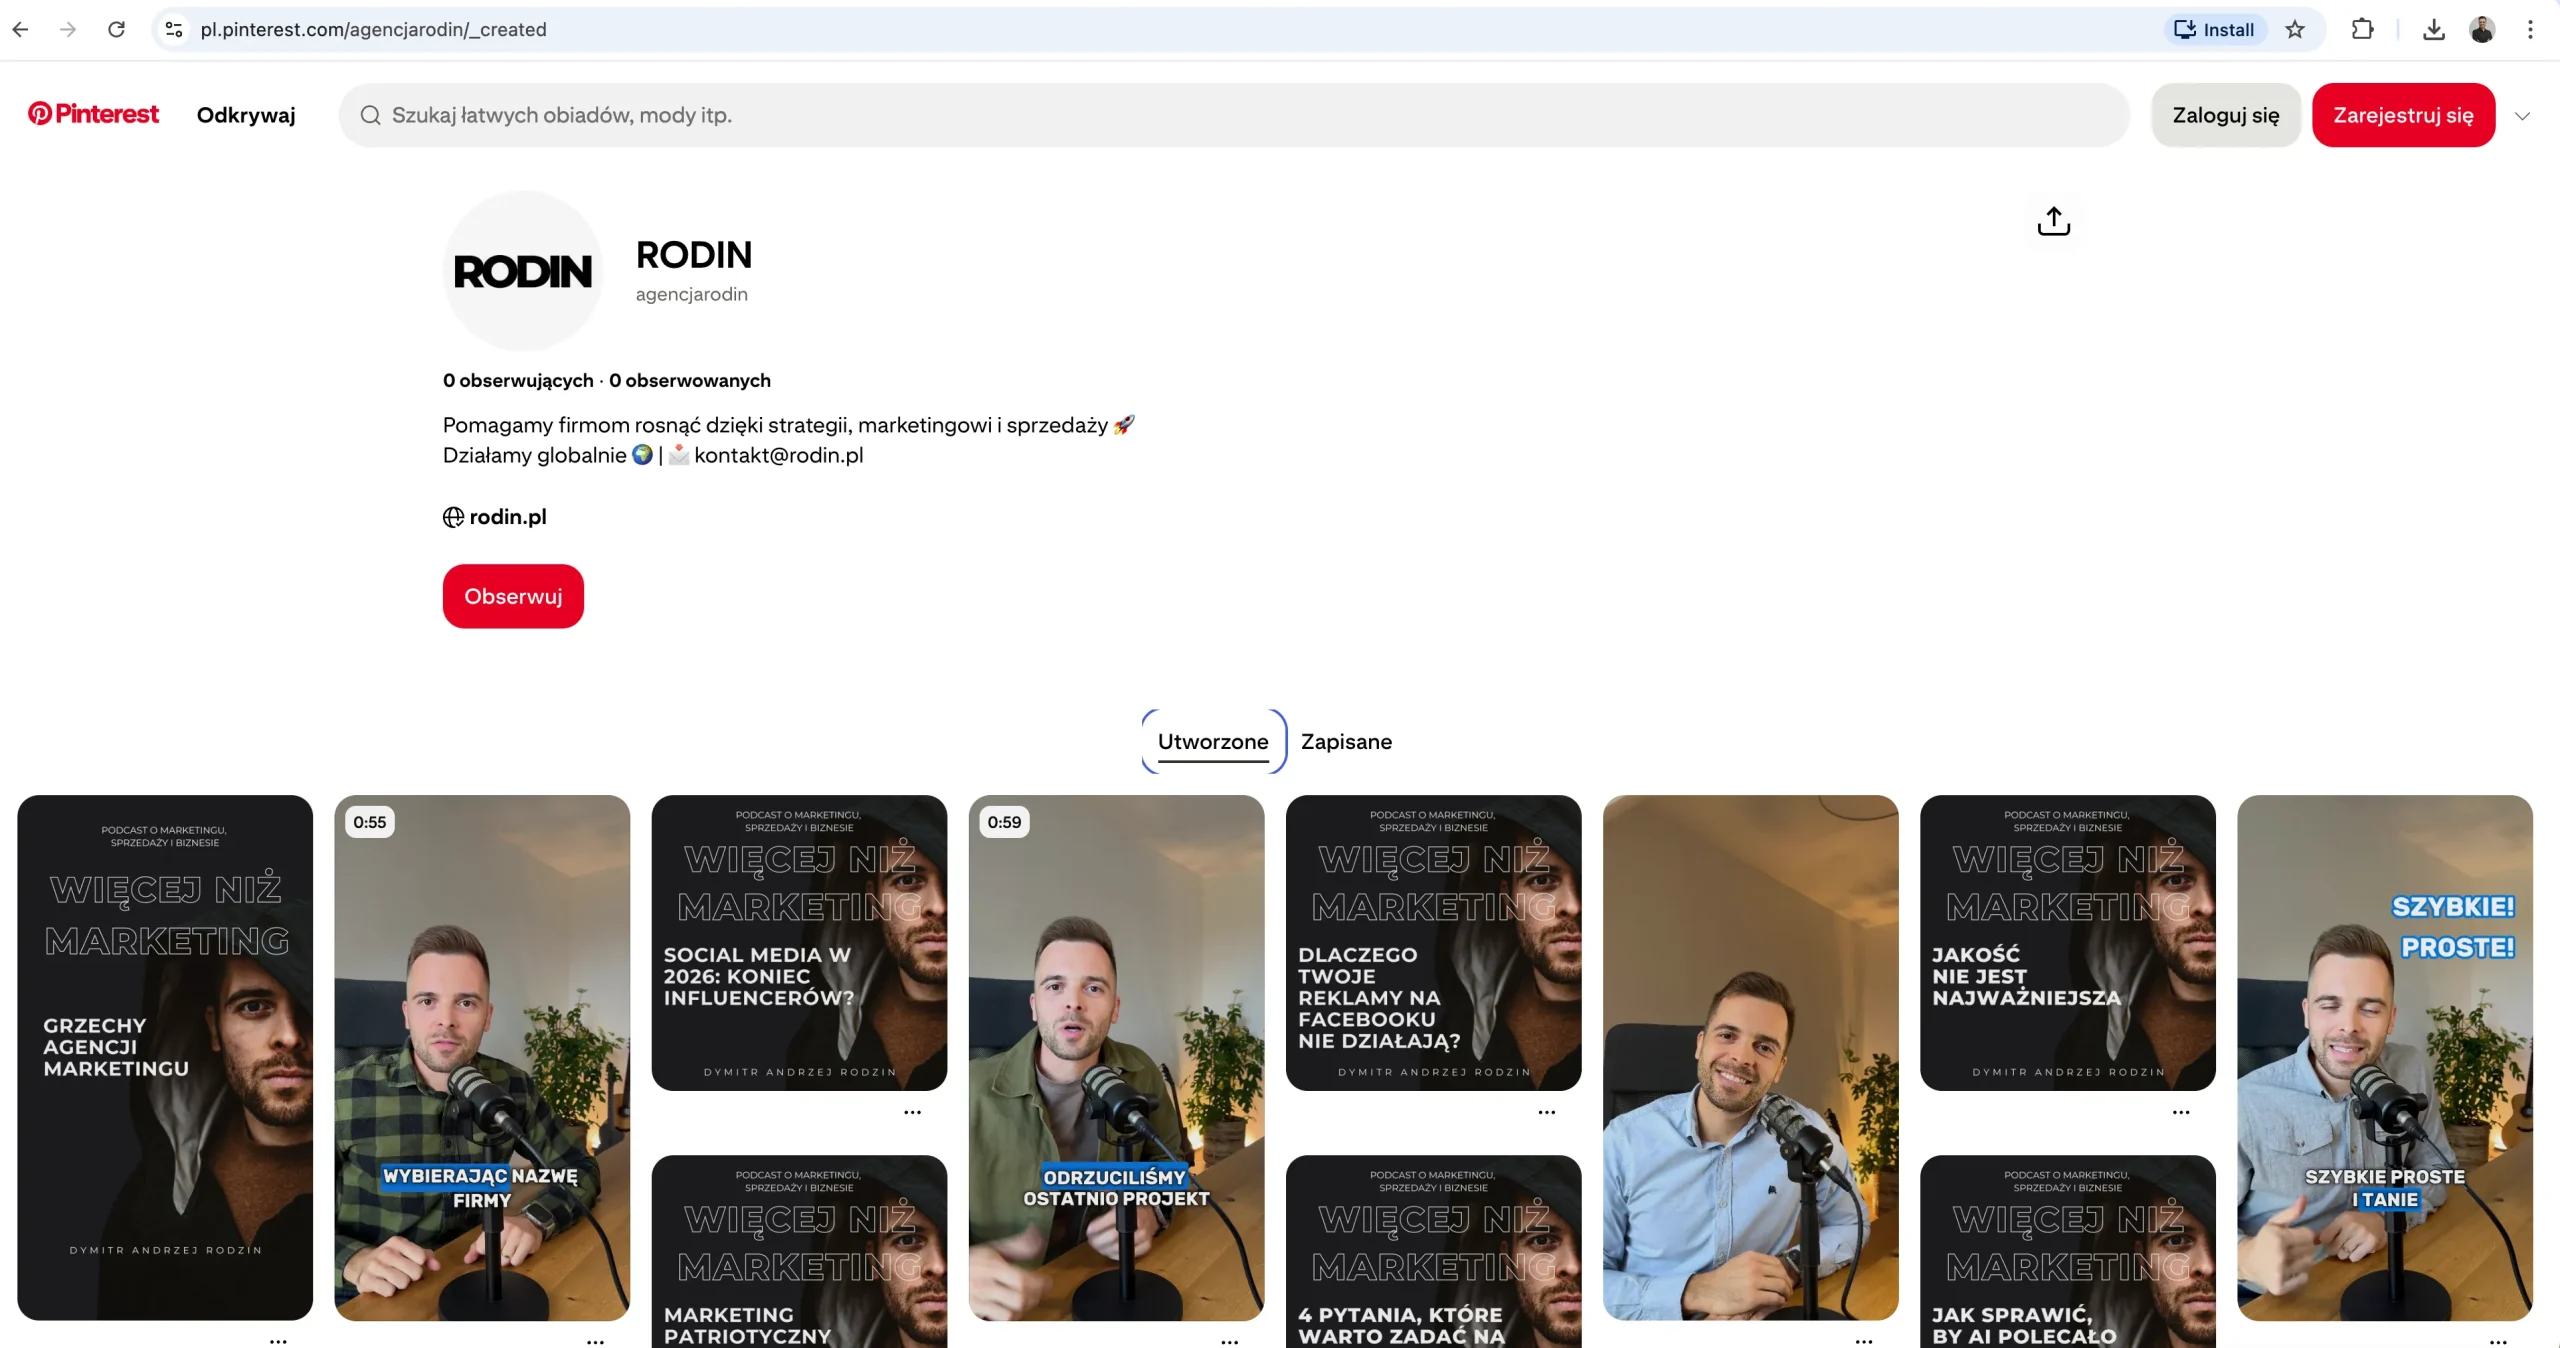
Task: Install Pinterest from the address bar icon
Action: [x=2215, y=29]
